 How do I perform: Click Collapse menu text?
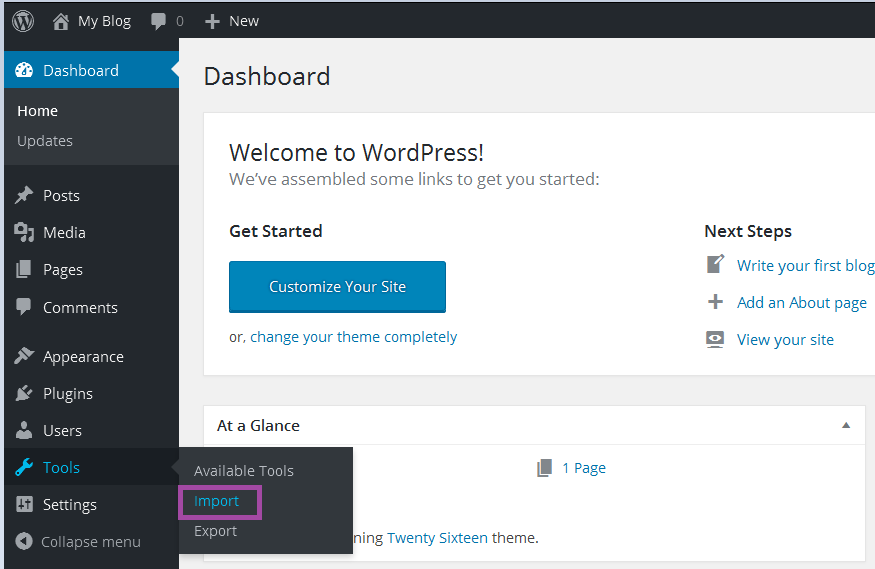pyautogui.click(x=91, y=542)
